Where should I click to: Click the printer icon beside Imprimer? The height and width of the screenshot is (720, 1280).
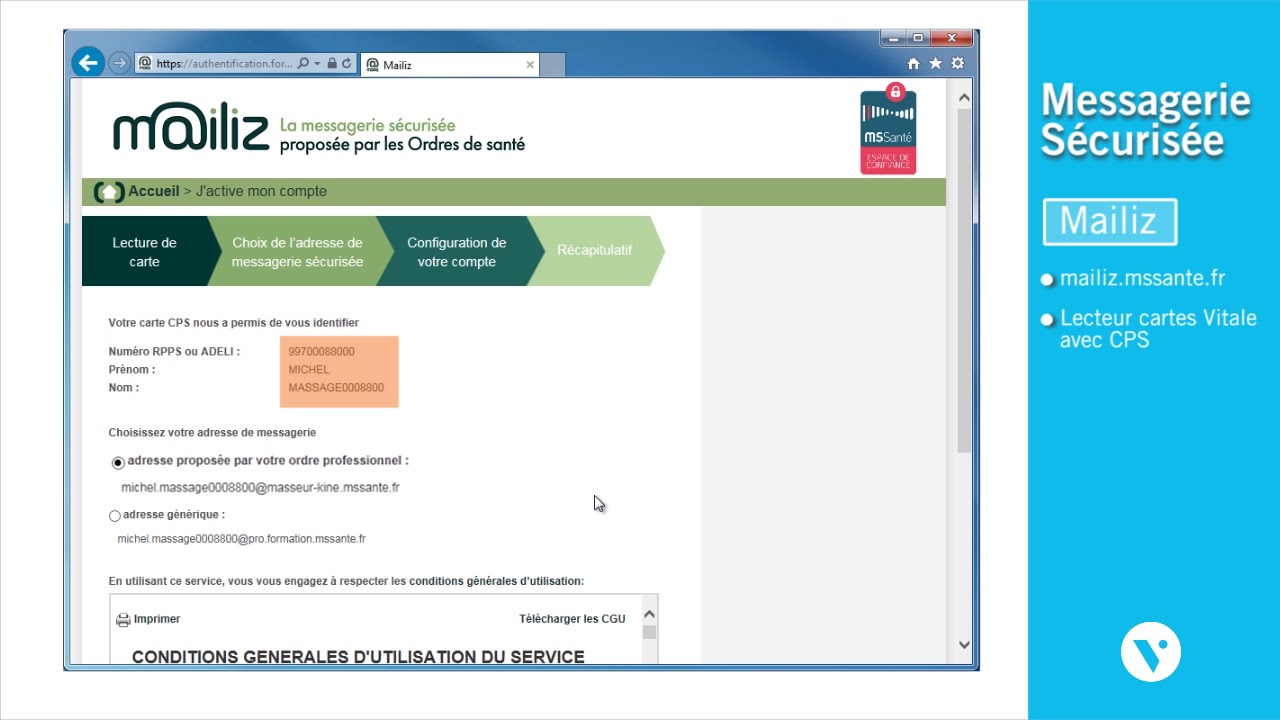coord(123,620)
